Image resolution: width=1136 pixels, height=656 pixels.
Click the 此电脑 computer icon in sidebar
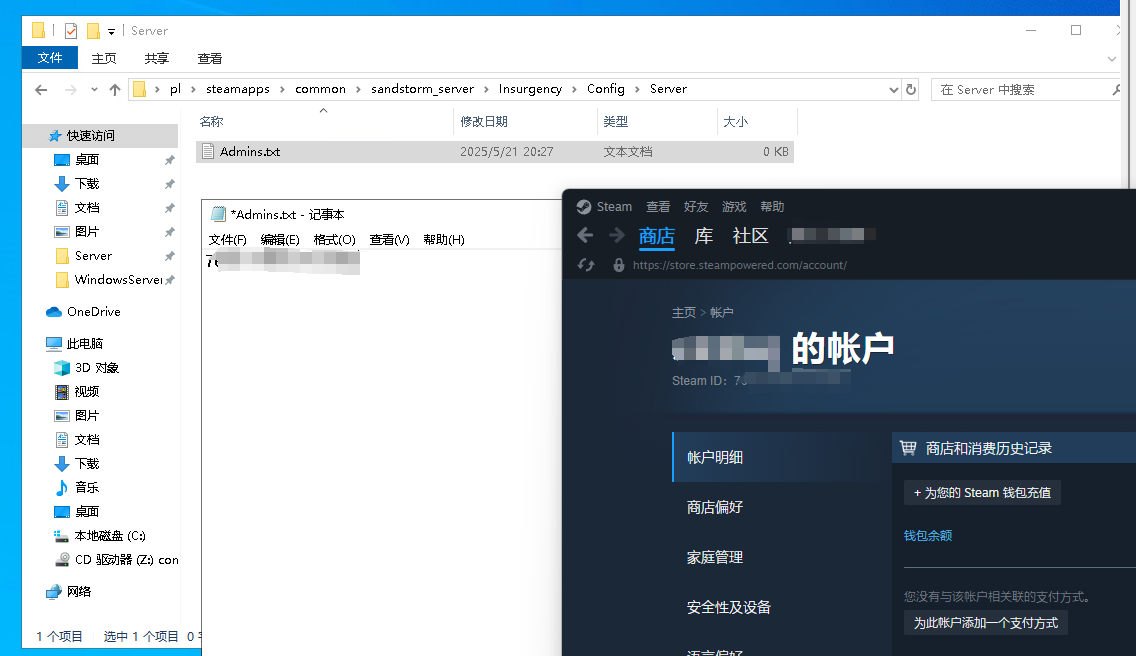click(54, 344)
